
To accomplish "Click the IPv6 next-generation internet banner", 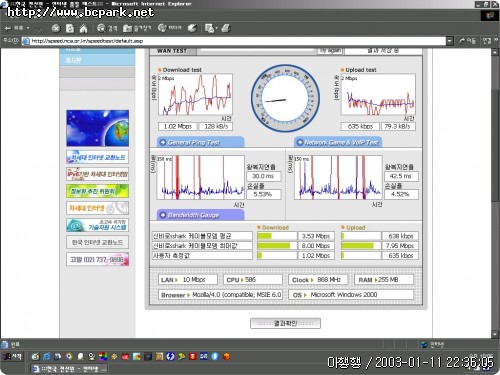I will [97, 174].
